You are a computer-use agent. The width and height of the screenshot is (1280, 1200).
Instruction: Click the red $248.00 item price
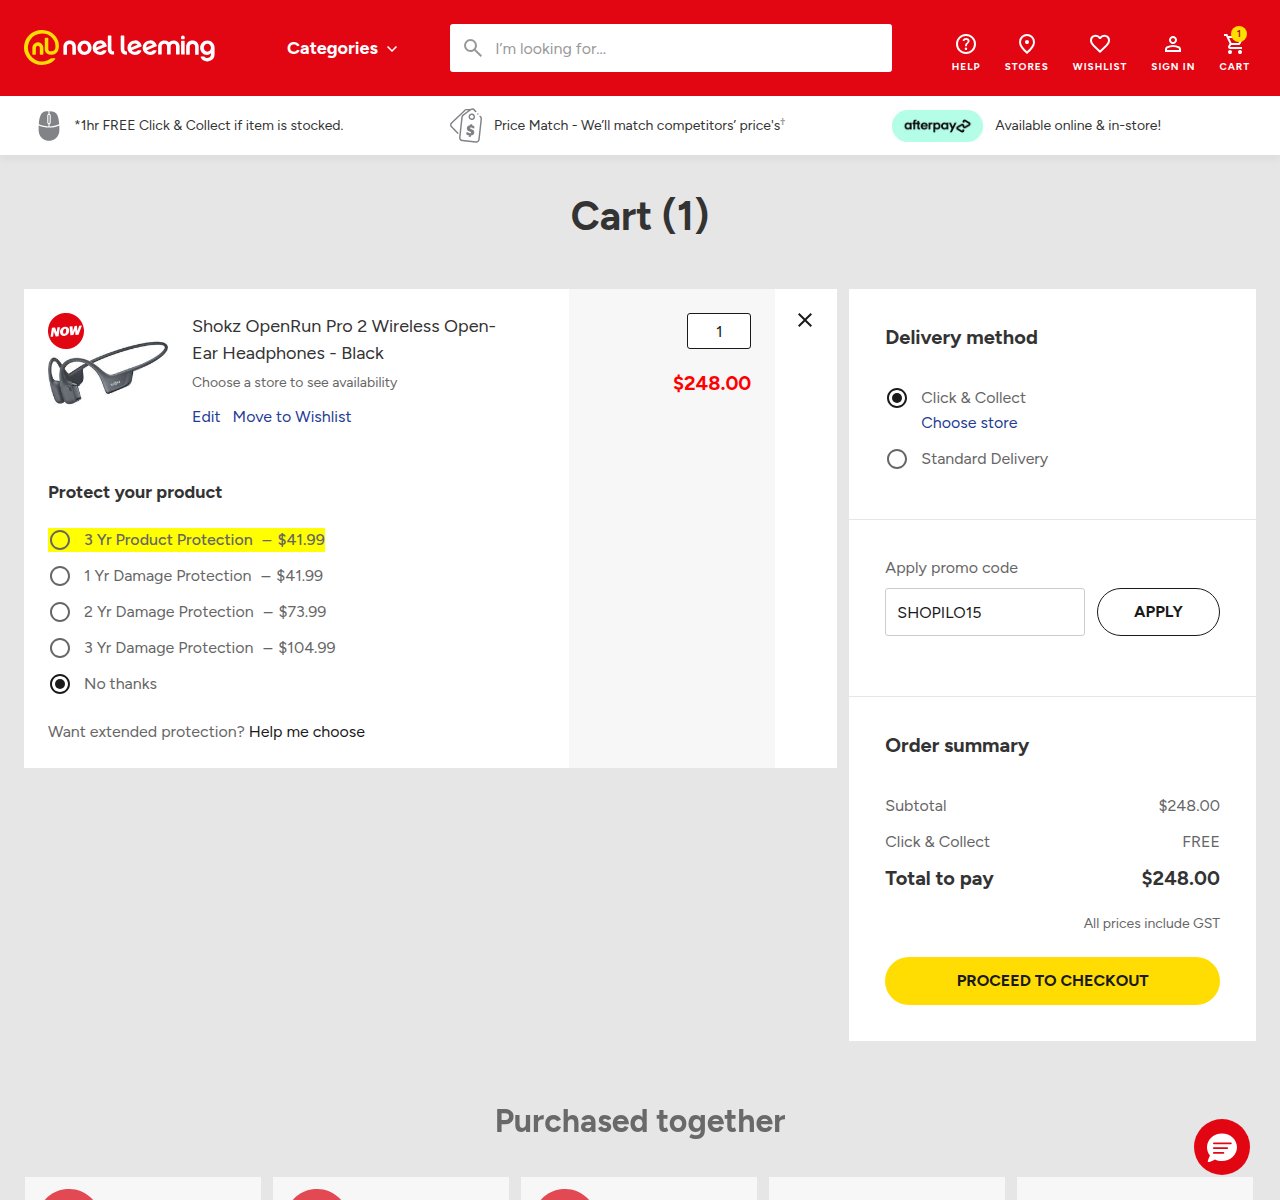click(712, 383)
